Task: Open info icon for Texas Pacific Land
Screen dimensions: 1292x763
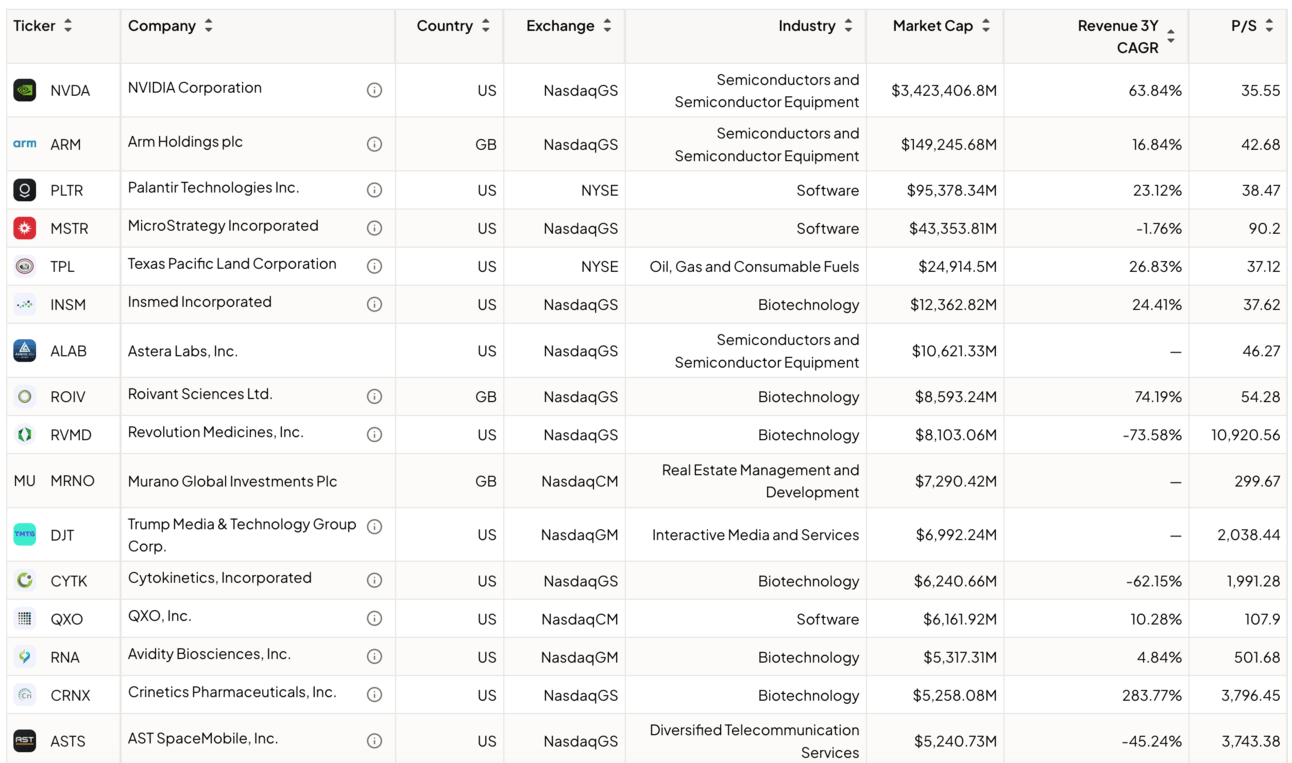Action: pyautogui.click(x=374, y=266)
